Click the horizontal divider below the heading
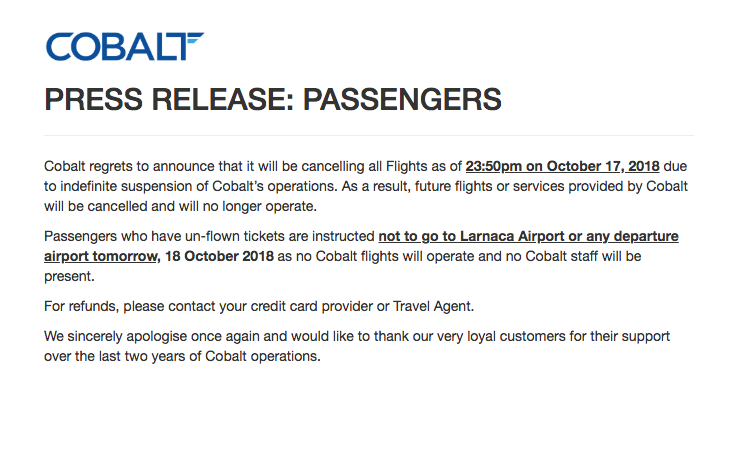The image size is (755, 456). point(369,136)
